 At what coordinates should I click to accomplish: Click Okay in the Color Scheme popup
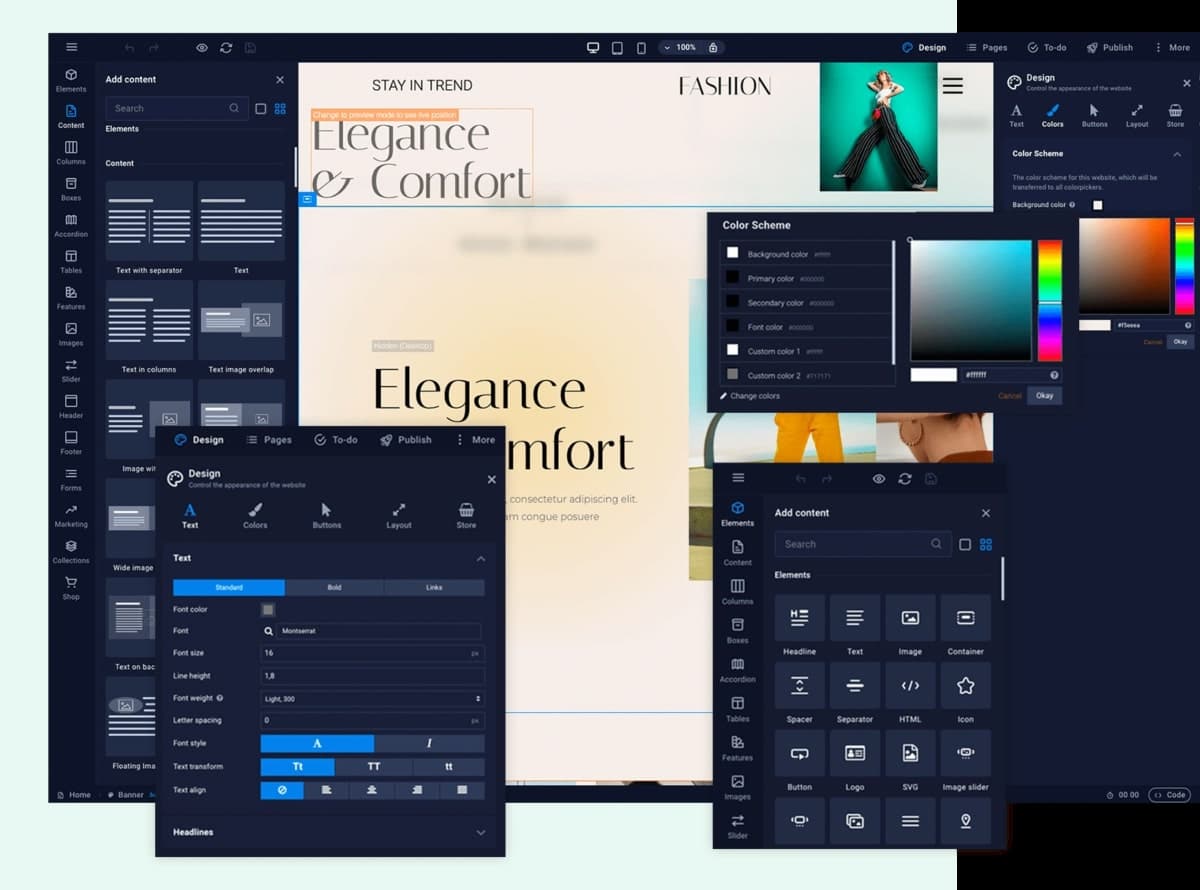click(1044, 396)
